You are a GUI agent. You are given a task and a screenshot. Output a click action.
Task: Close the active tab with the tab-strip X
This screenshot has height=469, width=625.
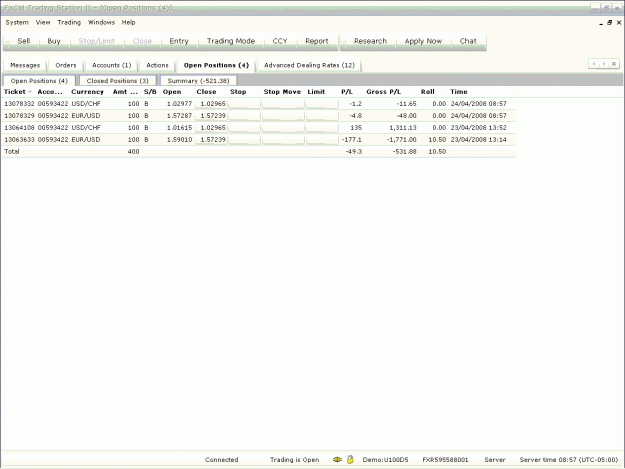(x=614, y=64)
